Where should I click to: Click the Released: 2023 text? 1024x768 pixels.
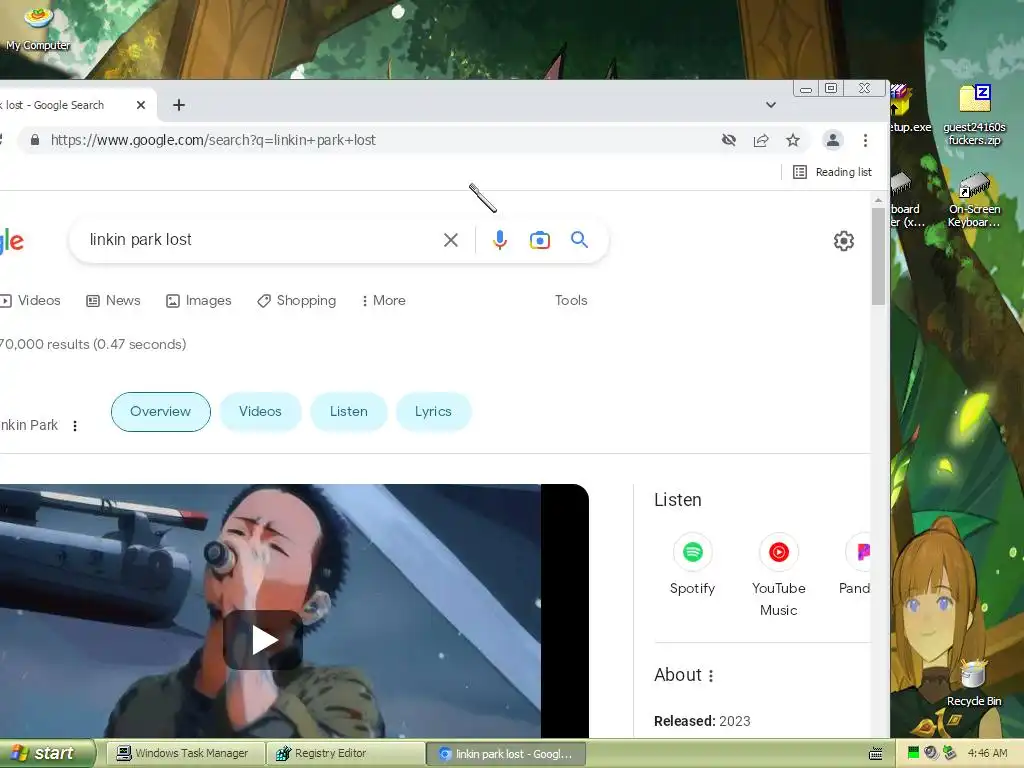pos(702,721)
